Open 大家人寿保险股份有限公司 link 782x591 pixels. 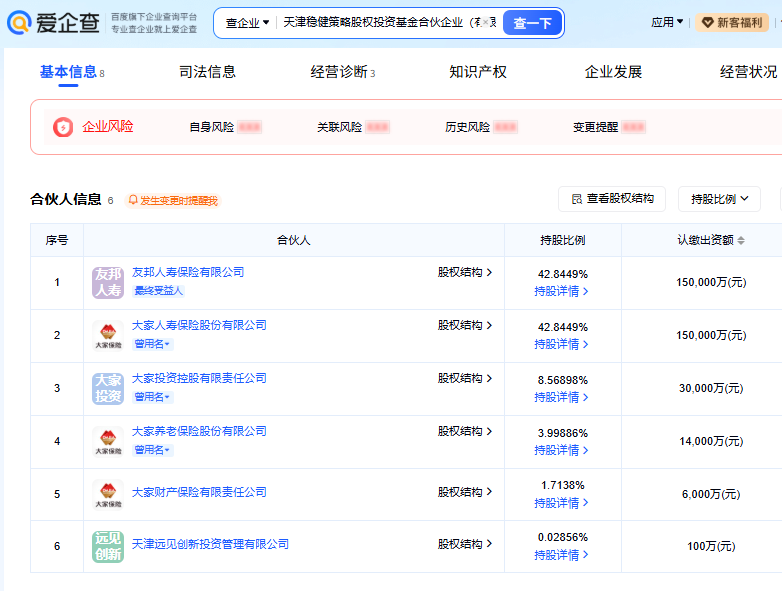199,325
